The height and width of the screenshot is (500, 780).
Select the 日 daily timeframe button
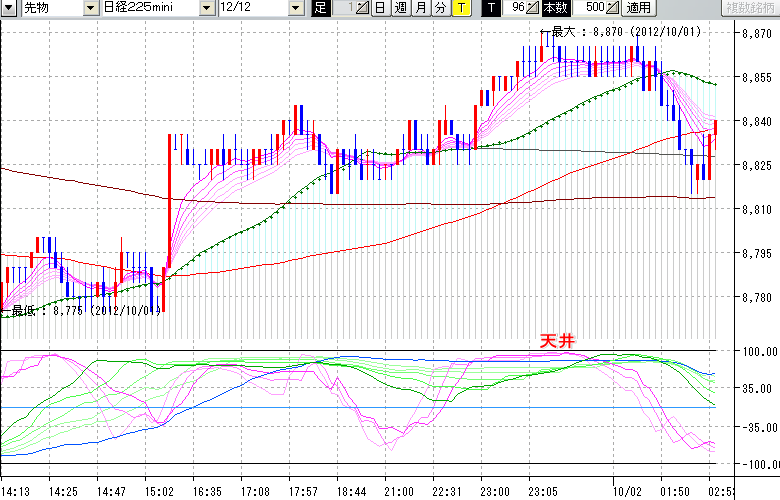(x=380, y=8)
